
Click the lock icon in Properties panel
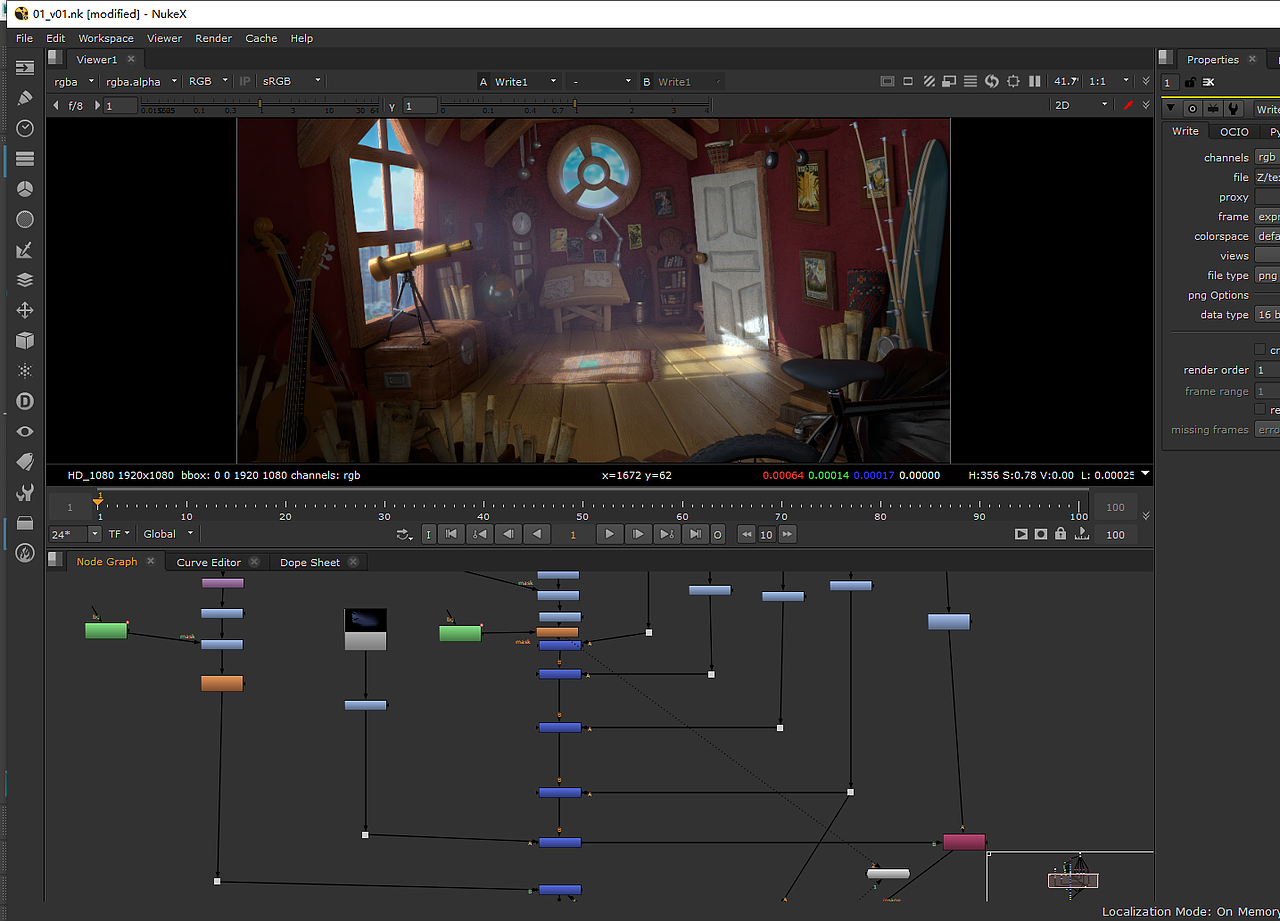tap(1190, 82)
